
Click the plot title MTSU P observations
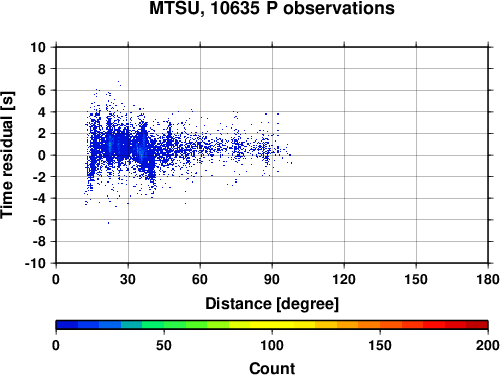(x=272, y=8)
